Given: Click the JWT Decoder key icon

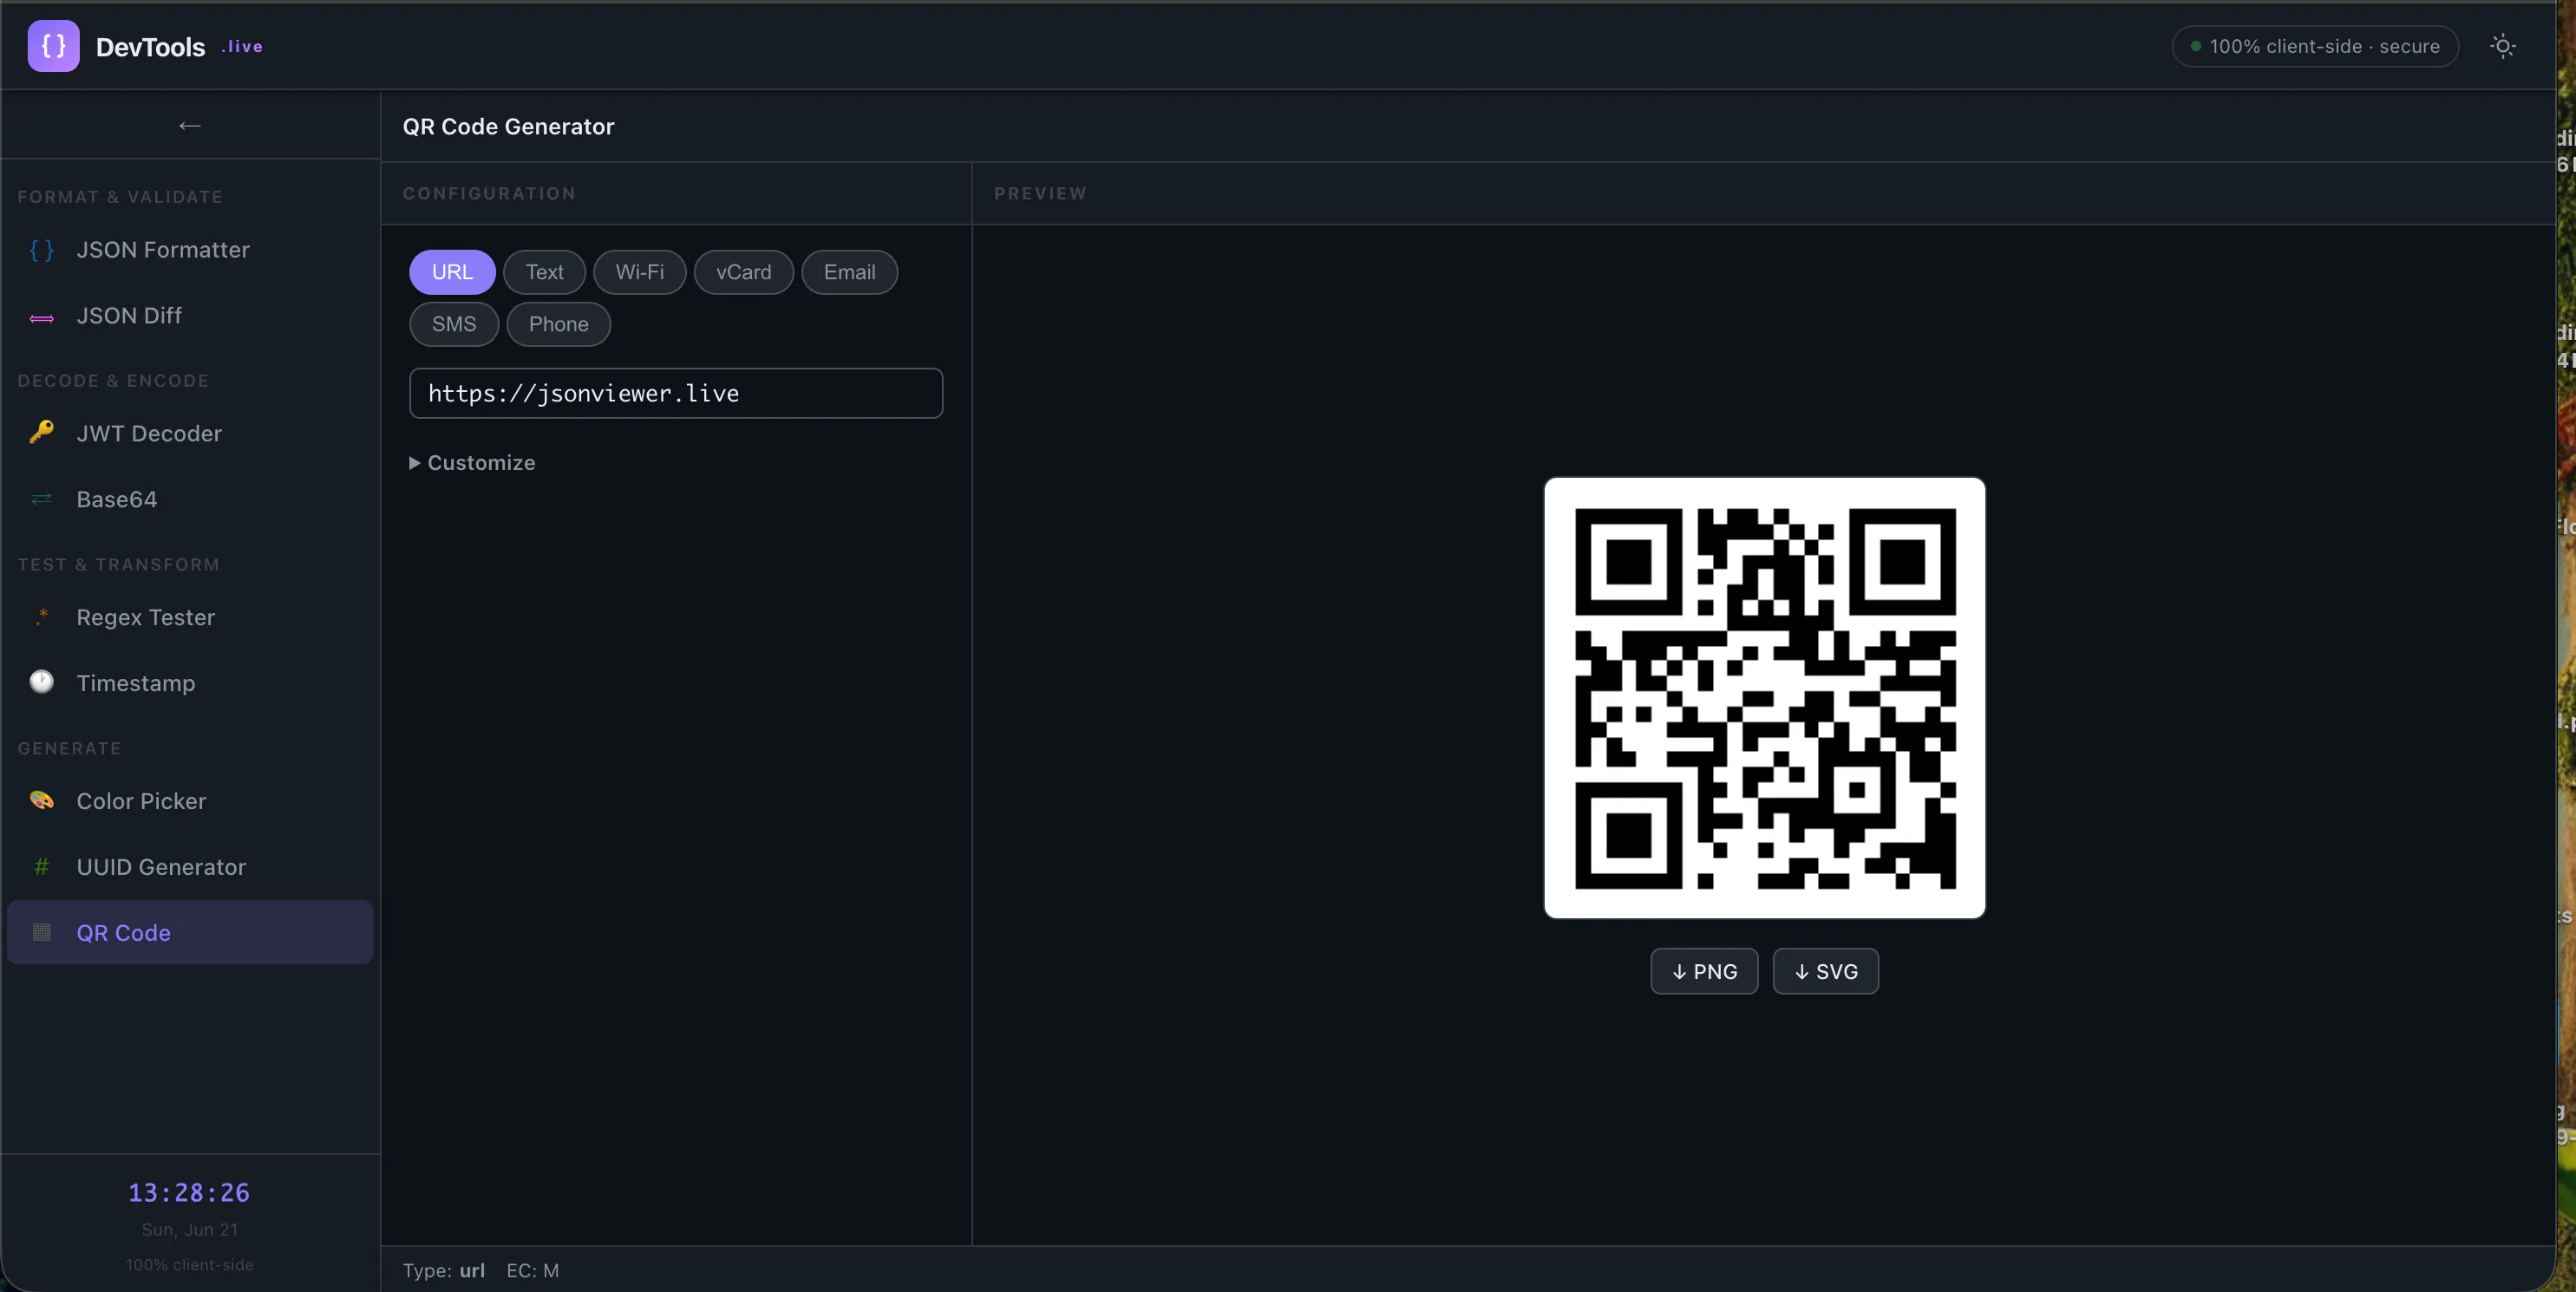Looking at the screenshot, I should 41,433.
